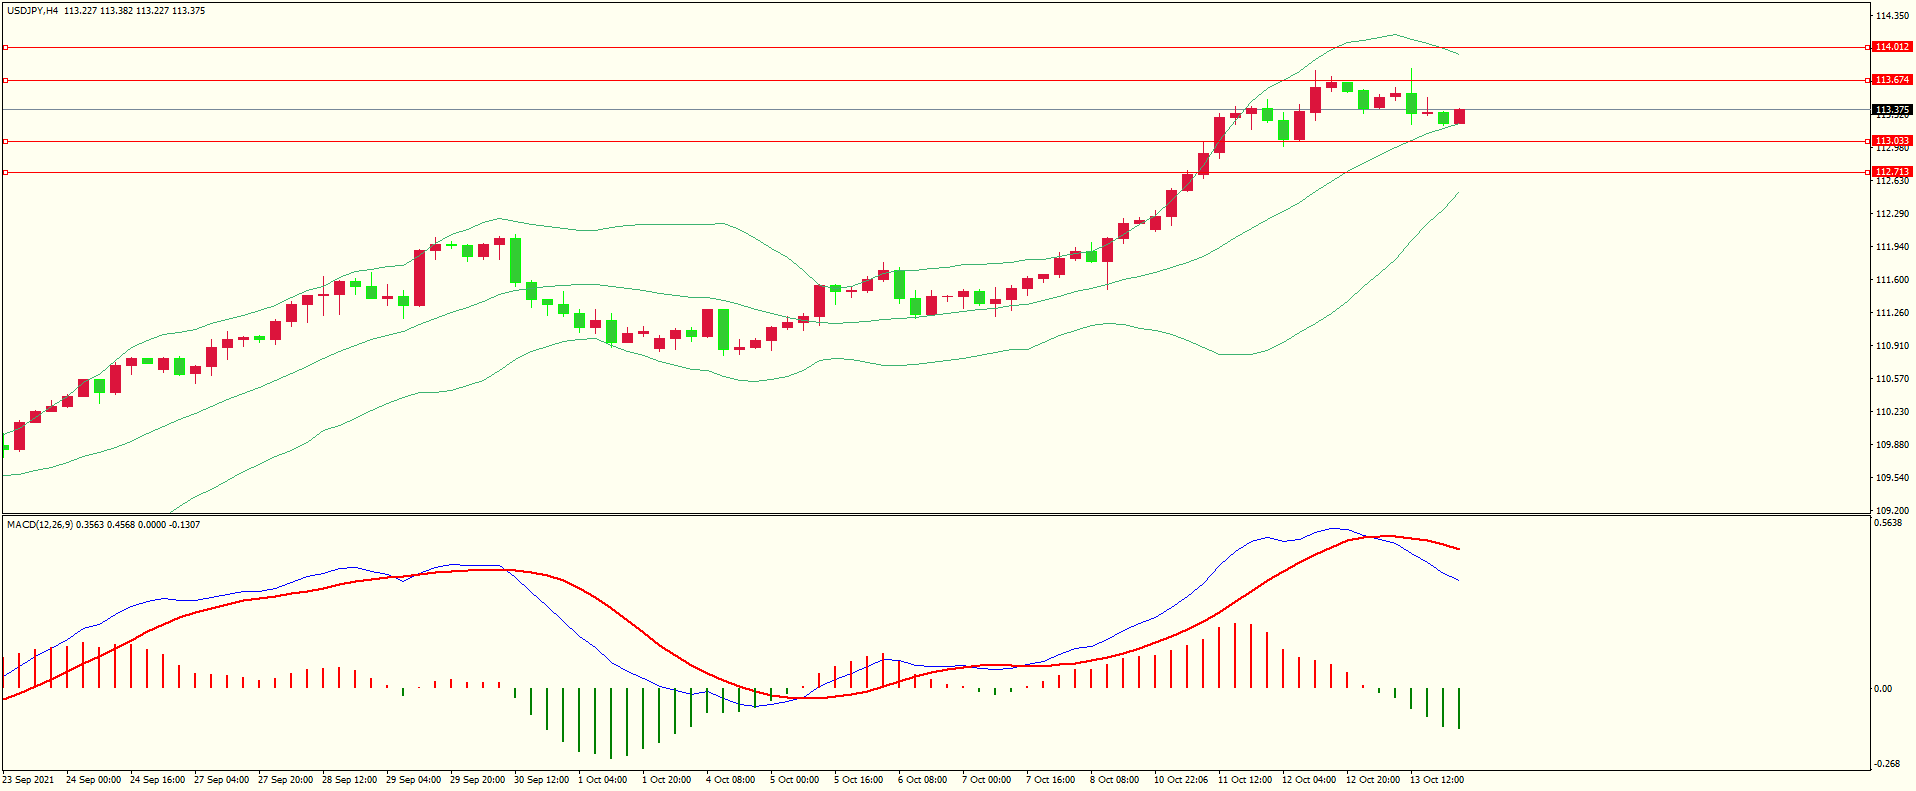Click the rightmost red candlestick on chart
The height and width of the screenshot is (791, 1916).
(x=1459, y=117)
